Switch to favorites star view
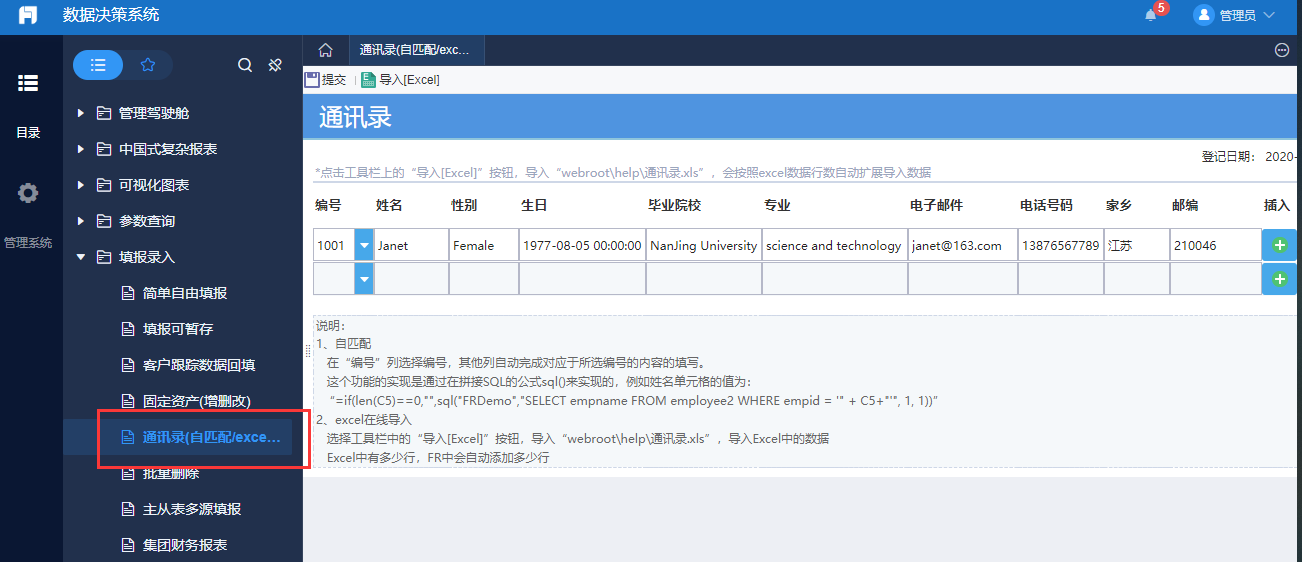 148,65
